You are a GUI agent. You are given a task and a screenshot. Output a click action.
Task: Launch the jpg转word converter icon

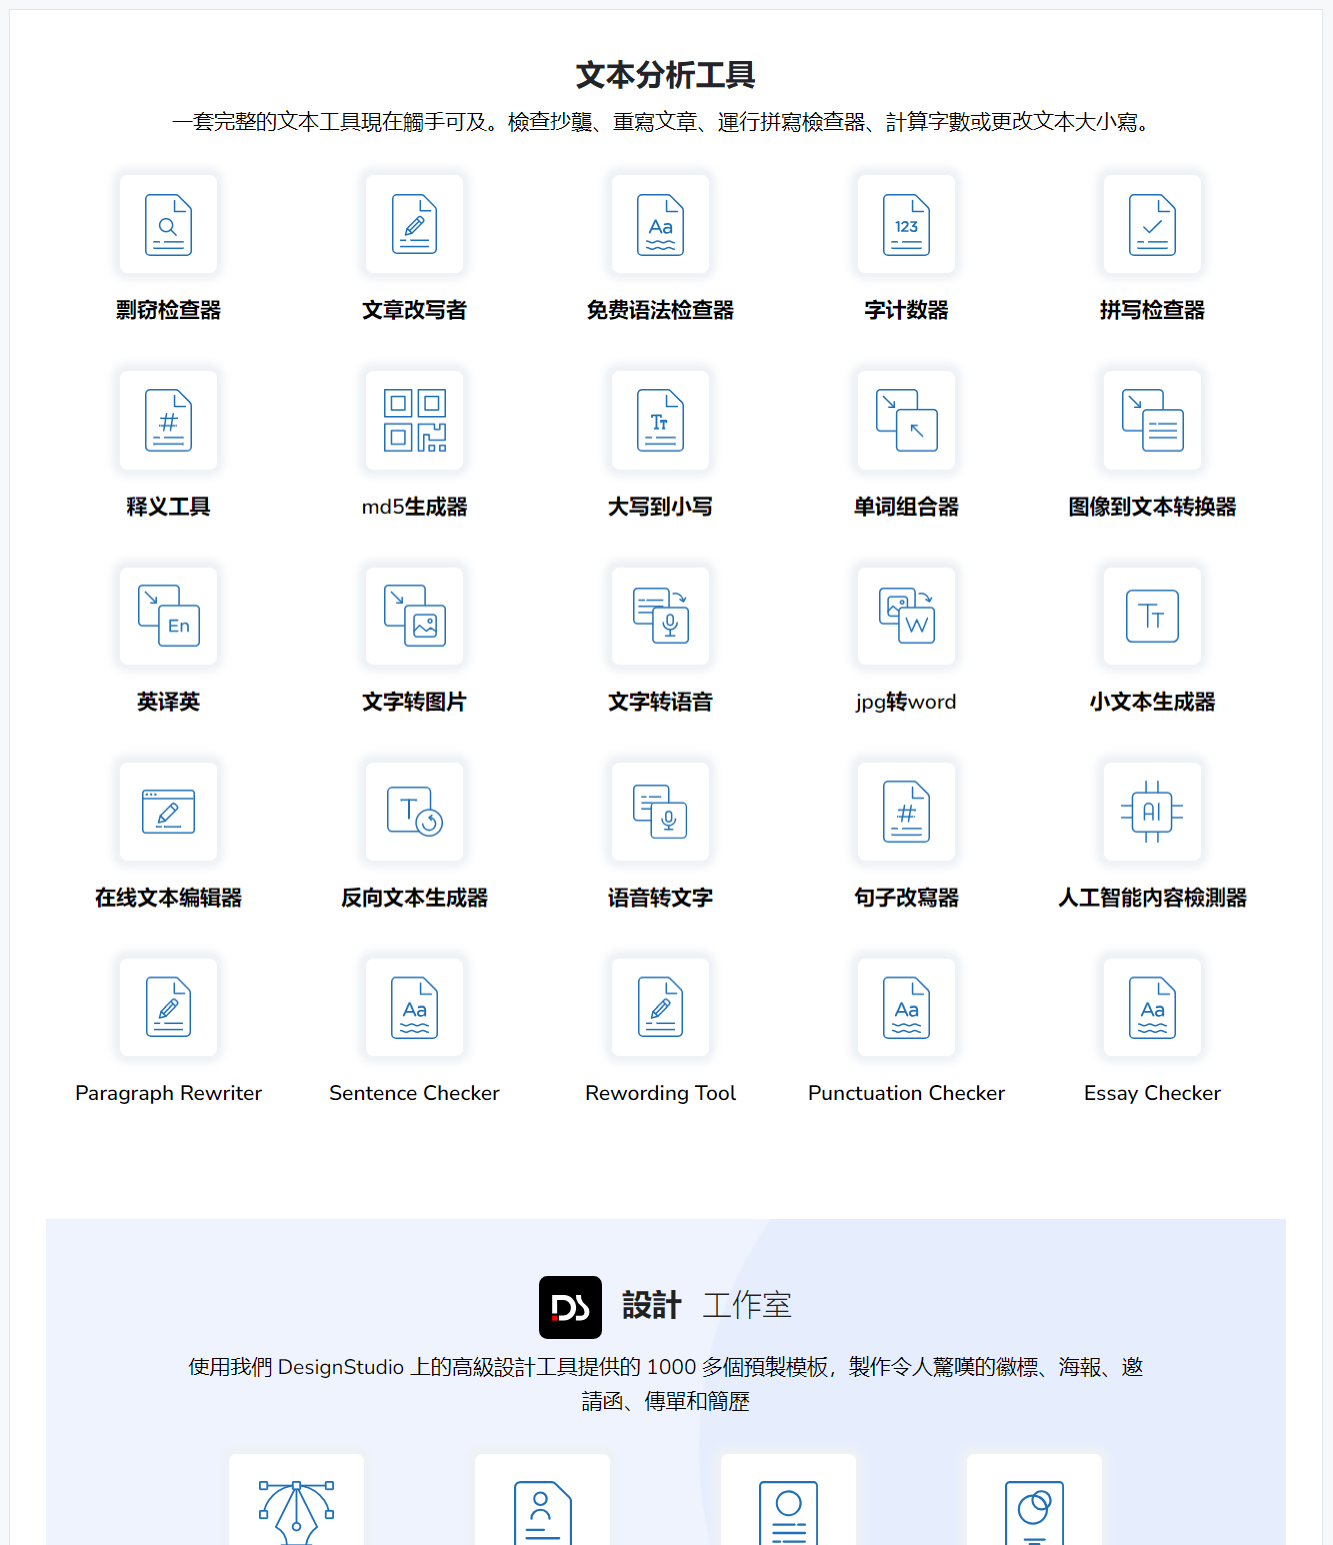tap(906, 616)
